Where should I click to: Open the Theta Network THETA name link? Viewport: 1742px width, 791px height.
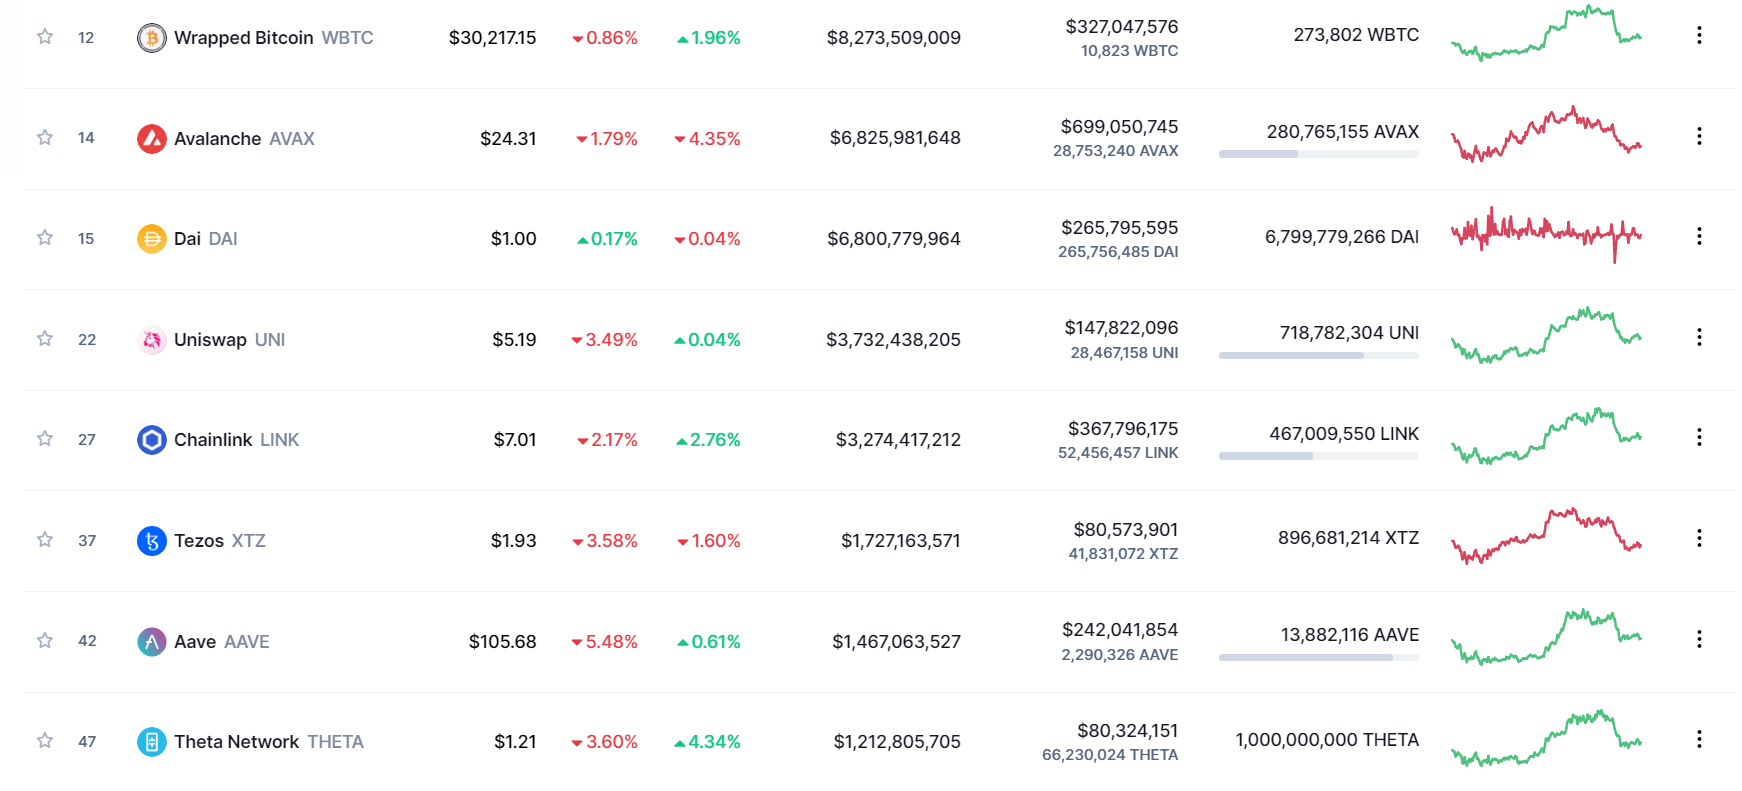(x=268, y=742)
